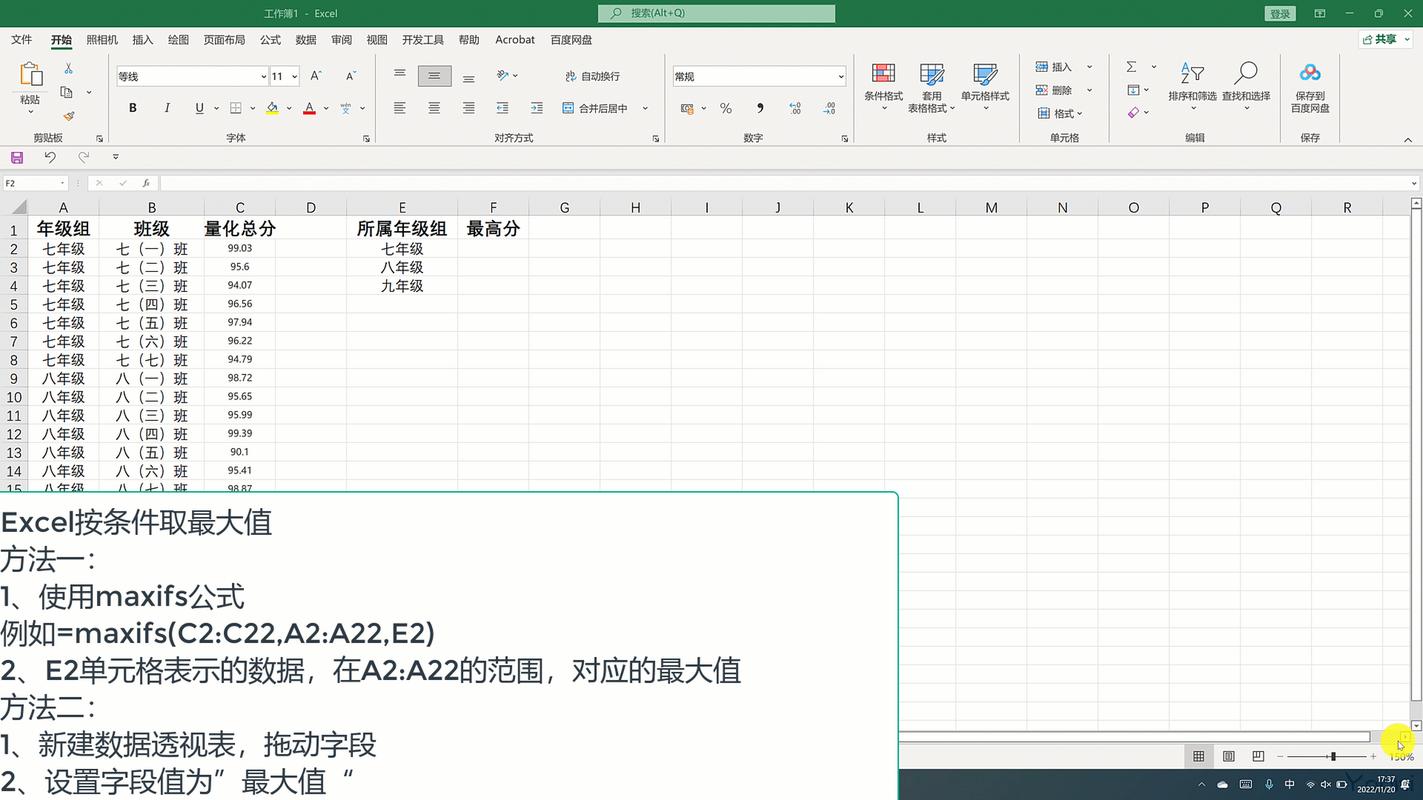Screen dimensions: 1423x800
Task: Click the Undo arrow in quick access toolbar
Action: click(x=50, y=157)
